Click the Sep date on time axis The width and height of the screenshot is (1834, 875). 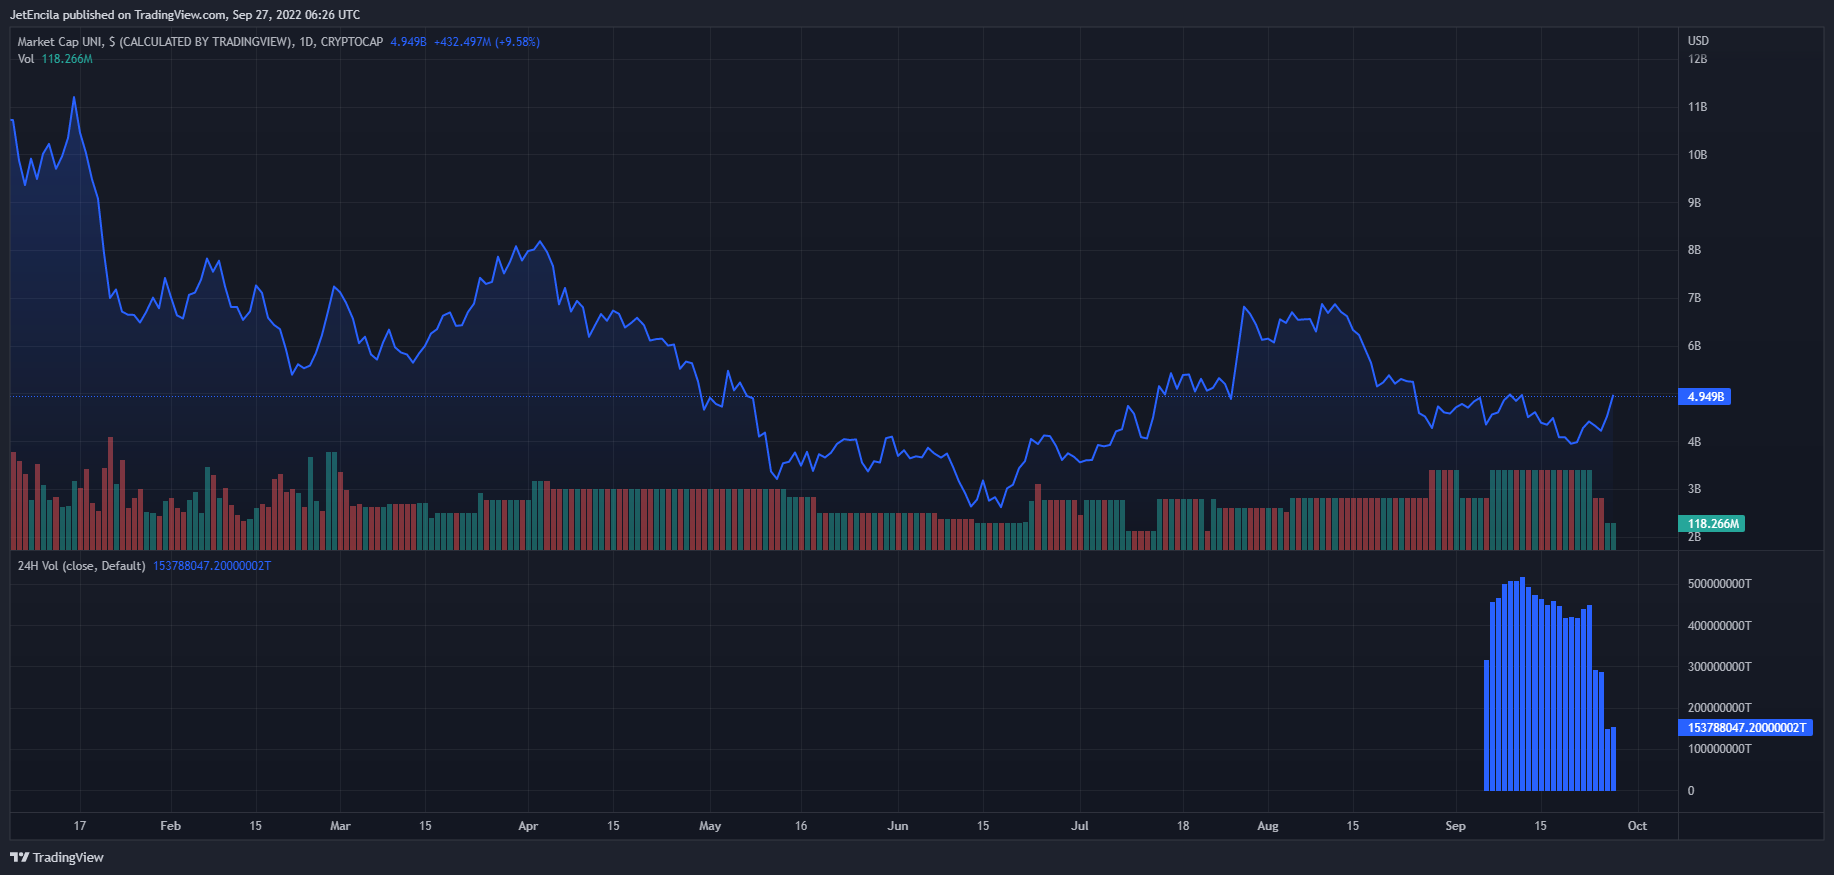coord(1456,826)
